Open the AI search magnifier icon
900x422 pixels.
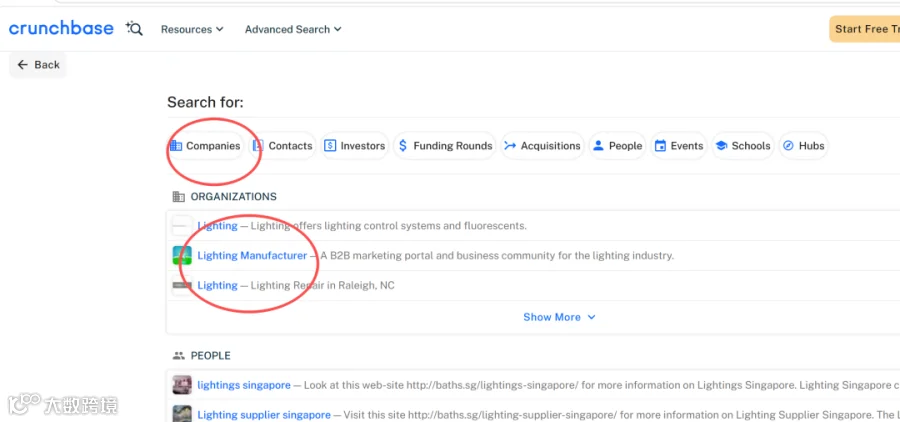[134, 29]
